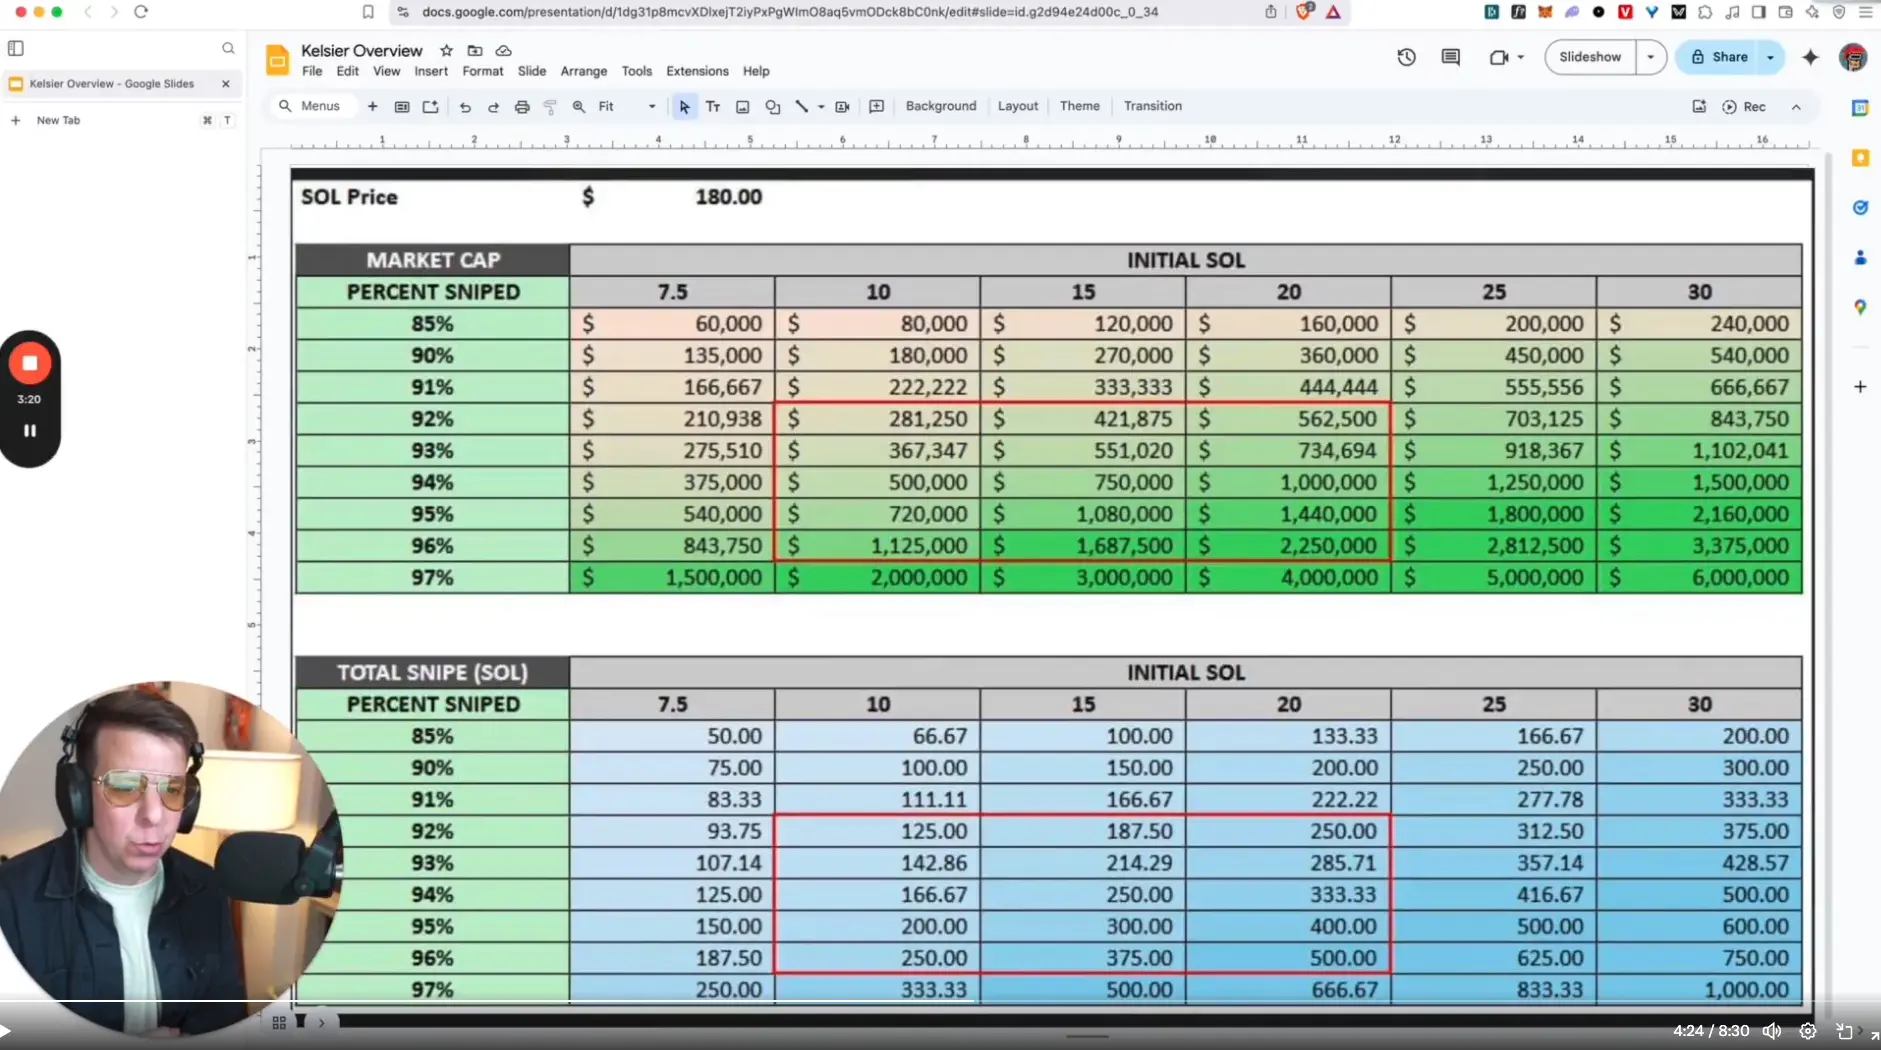Screen dimensions: 1881x1050
Task: Click the Transition button
Action: [x=1152, y=106]
